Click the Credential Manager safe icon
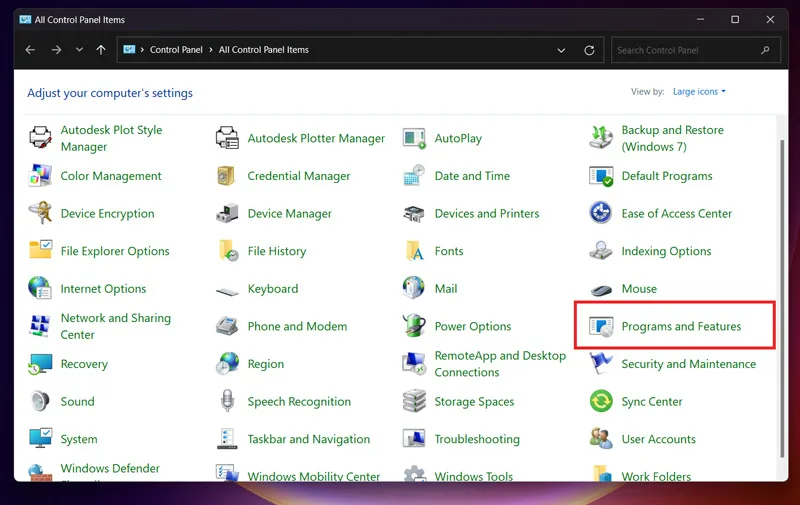Viewport: 800px width, 505px height. 227,176
